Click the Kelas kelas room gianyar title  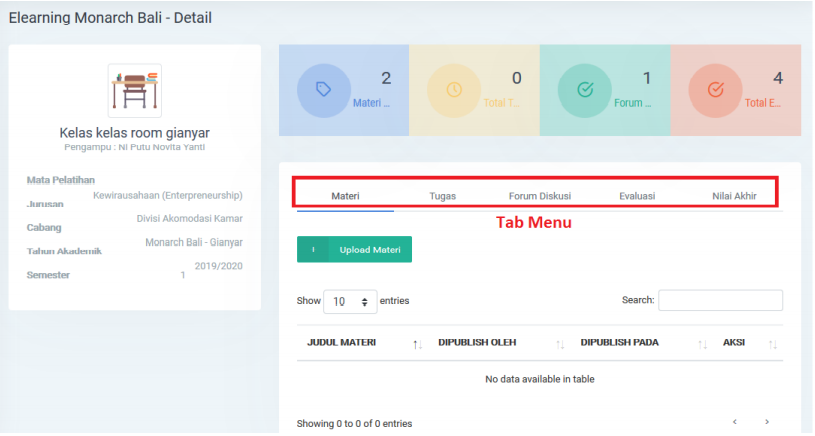pyautogui.click(x=134, y=132)
